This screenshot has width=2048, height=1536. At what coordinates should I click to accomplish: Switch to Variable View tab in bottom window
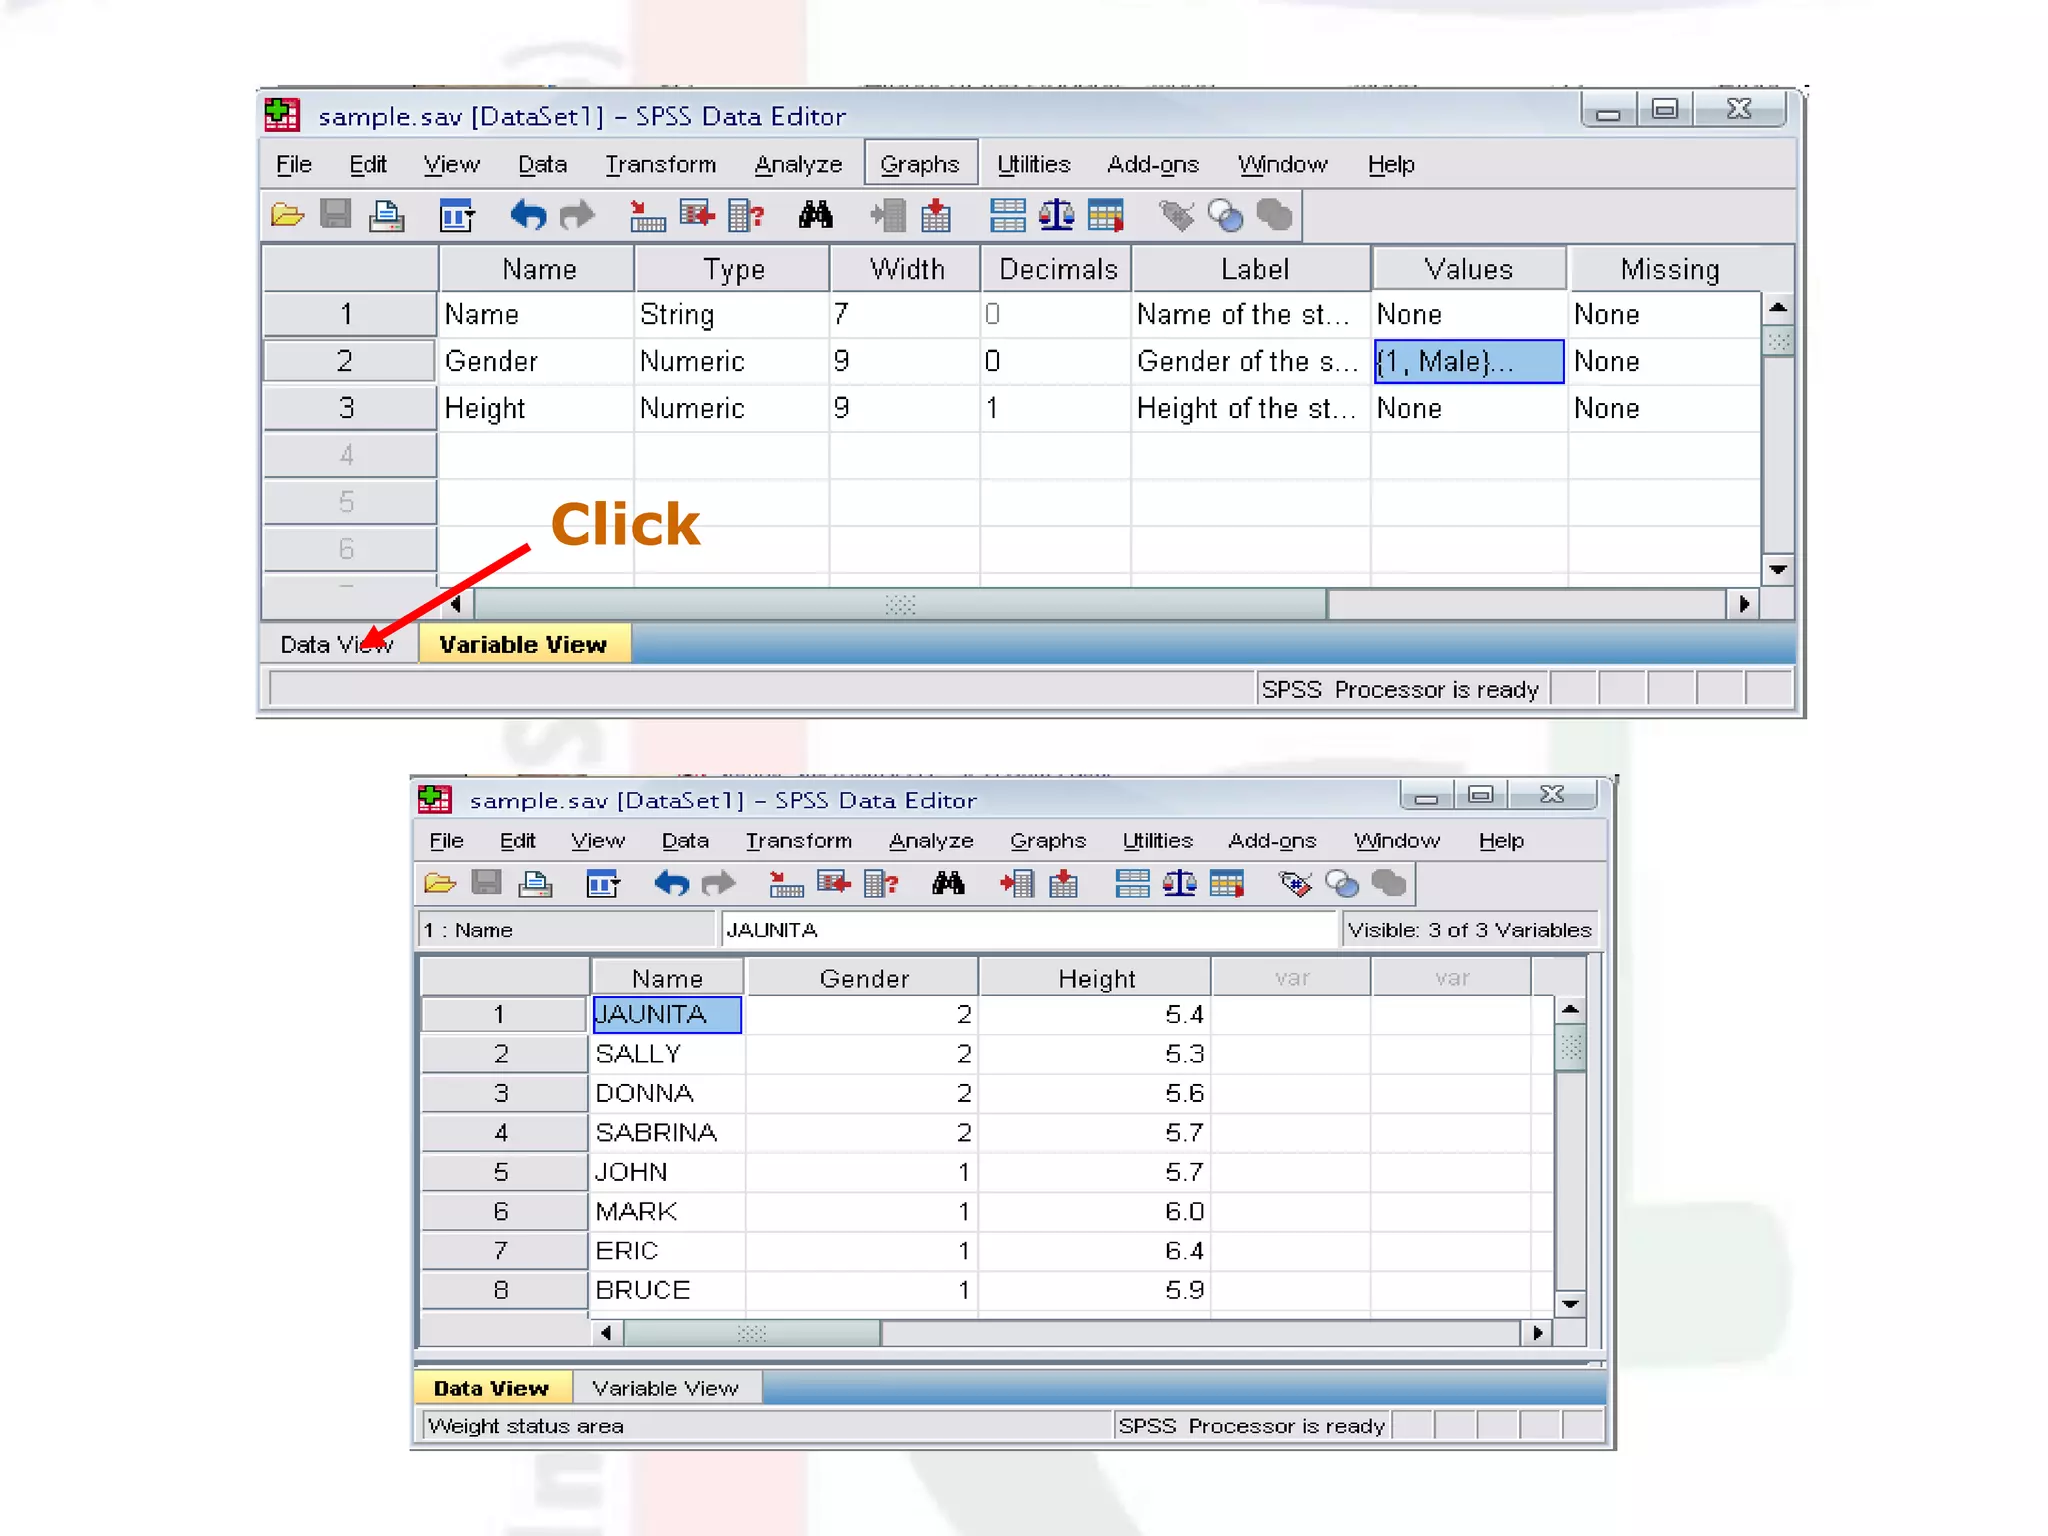[x=664, y=1388]
